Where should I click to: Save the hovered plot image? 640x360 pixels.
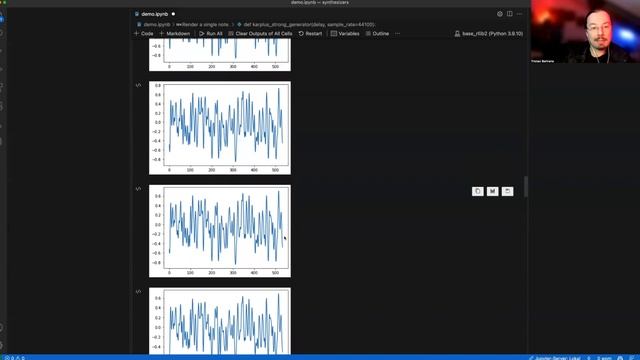507,191
